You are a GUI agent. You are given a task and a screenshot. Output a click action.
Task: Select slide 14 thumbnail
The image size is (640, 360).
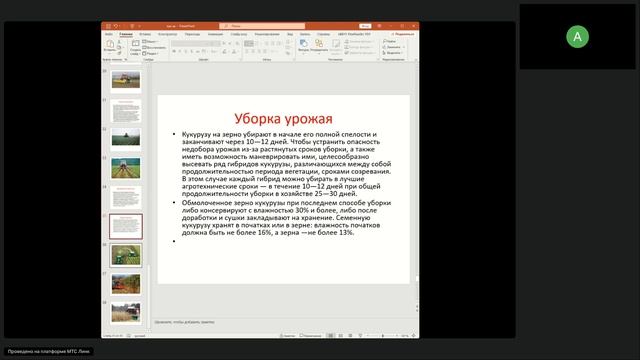coord(126,198)
